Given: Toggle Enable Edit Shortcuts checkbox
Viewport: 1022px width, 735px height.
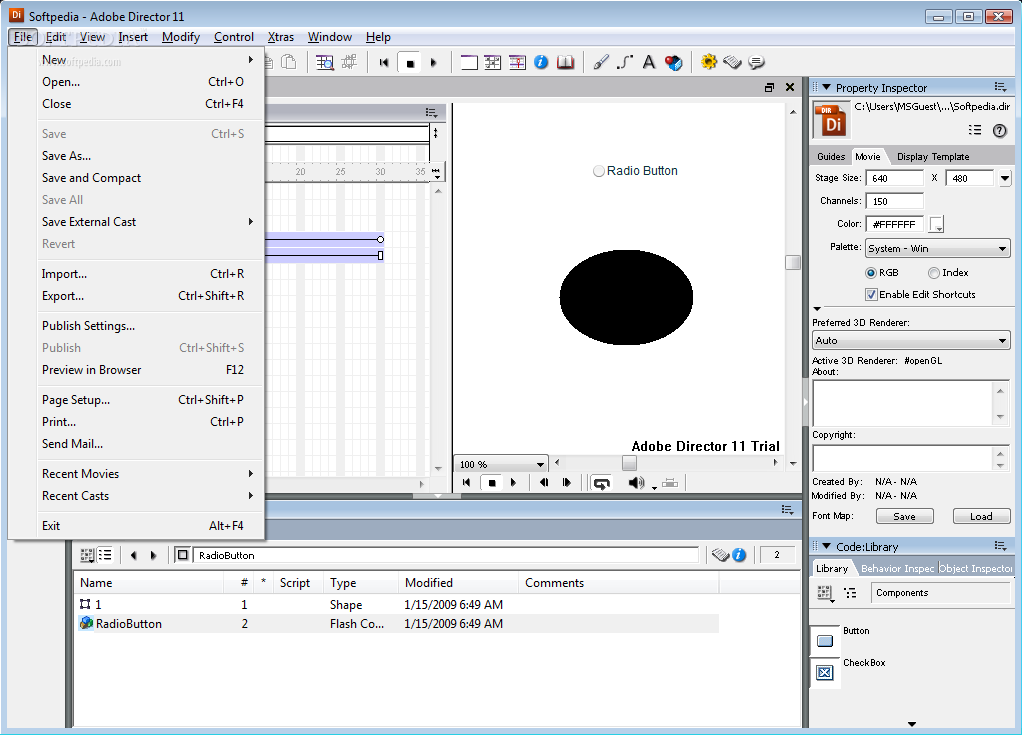Looking at the screenshot, I should tap(871, 295).
